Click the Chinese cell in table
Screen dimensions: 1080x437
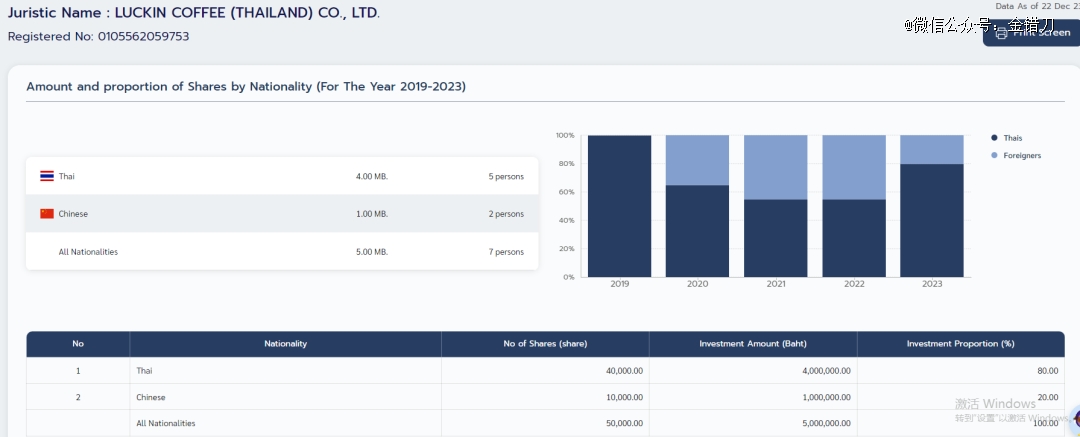click(x=285, y=397)
